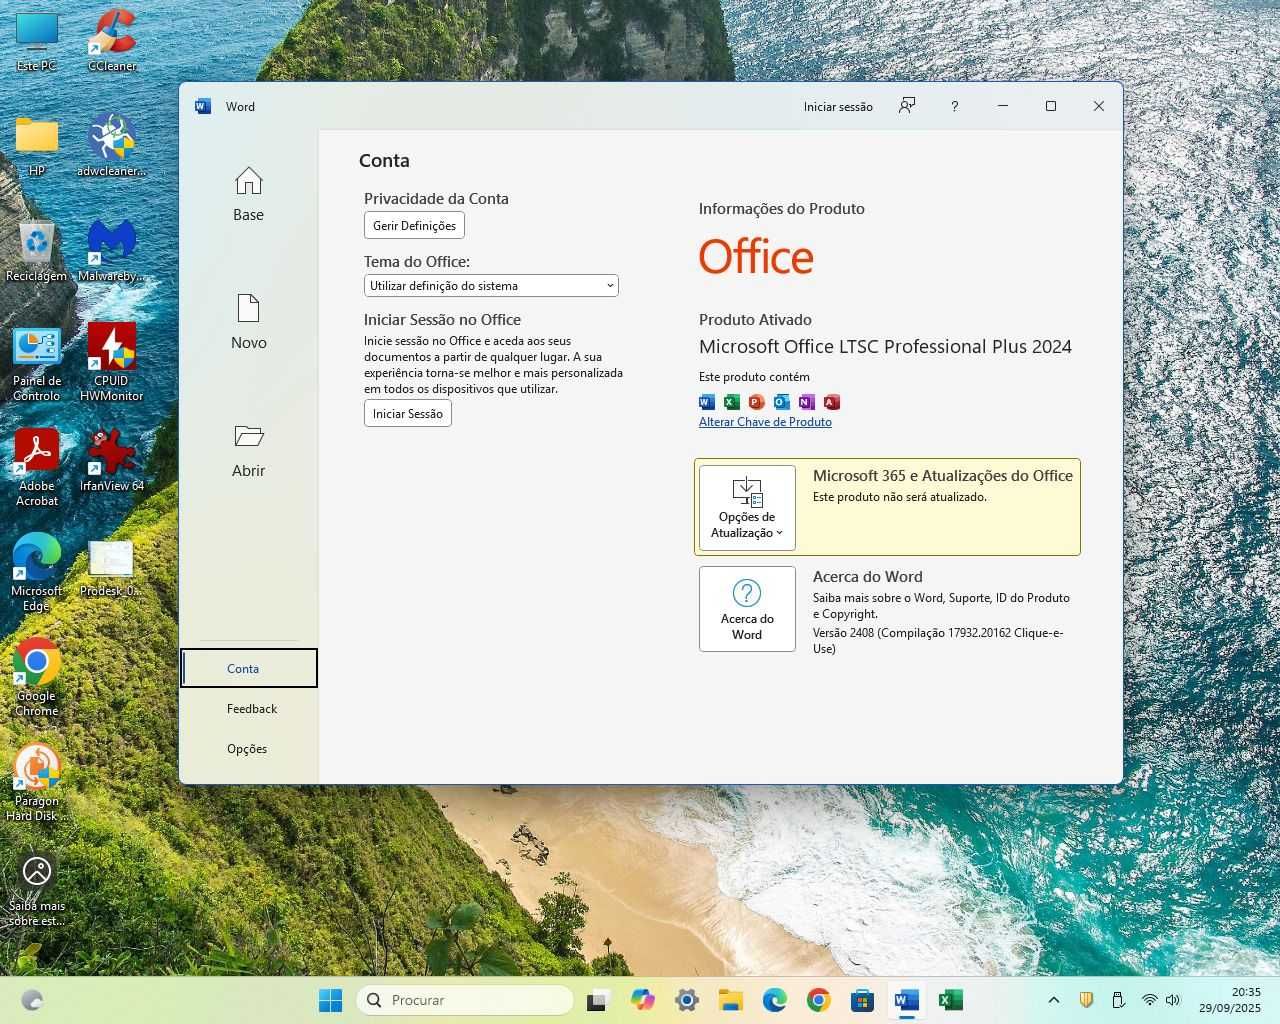Click the Acerca do Word button
Viewport: 1280px width, 1024px height.
(x=747, y=609)
